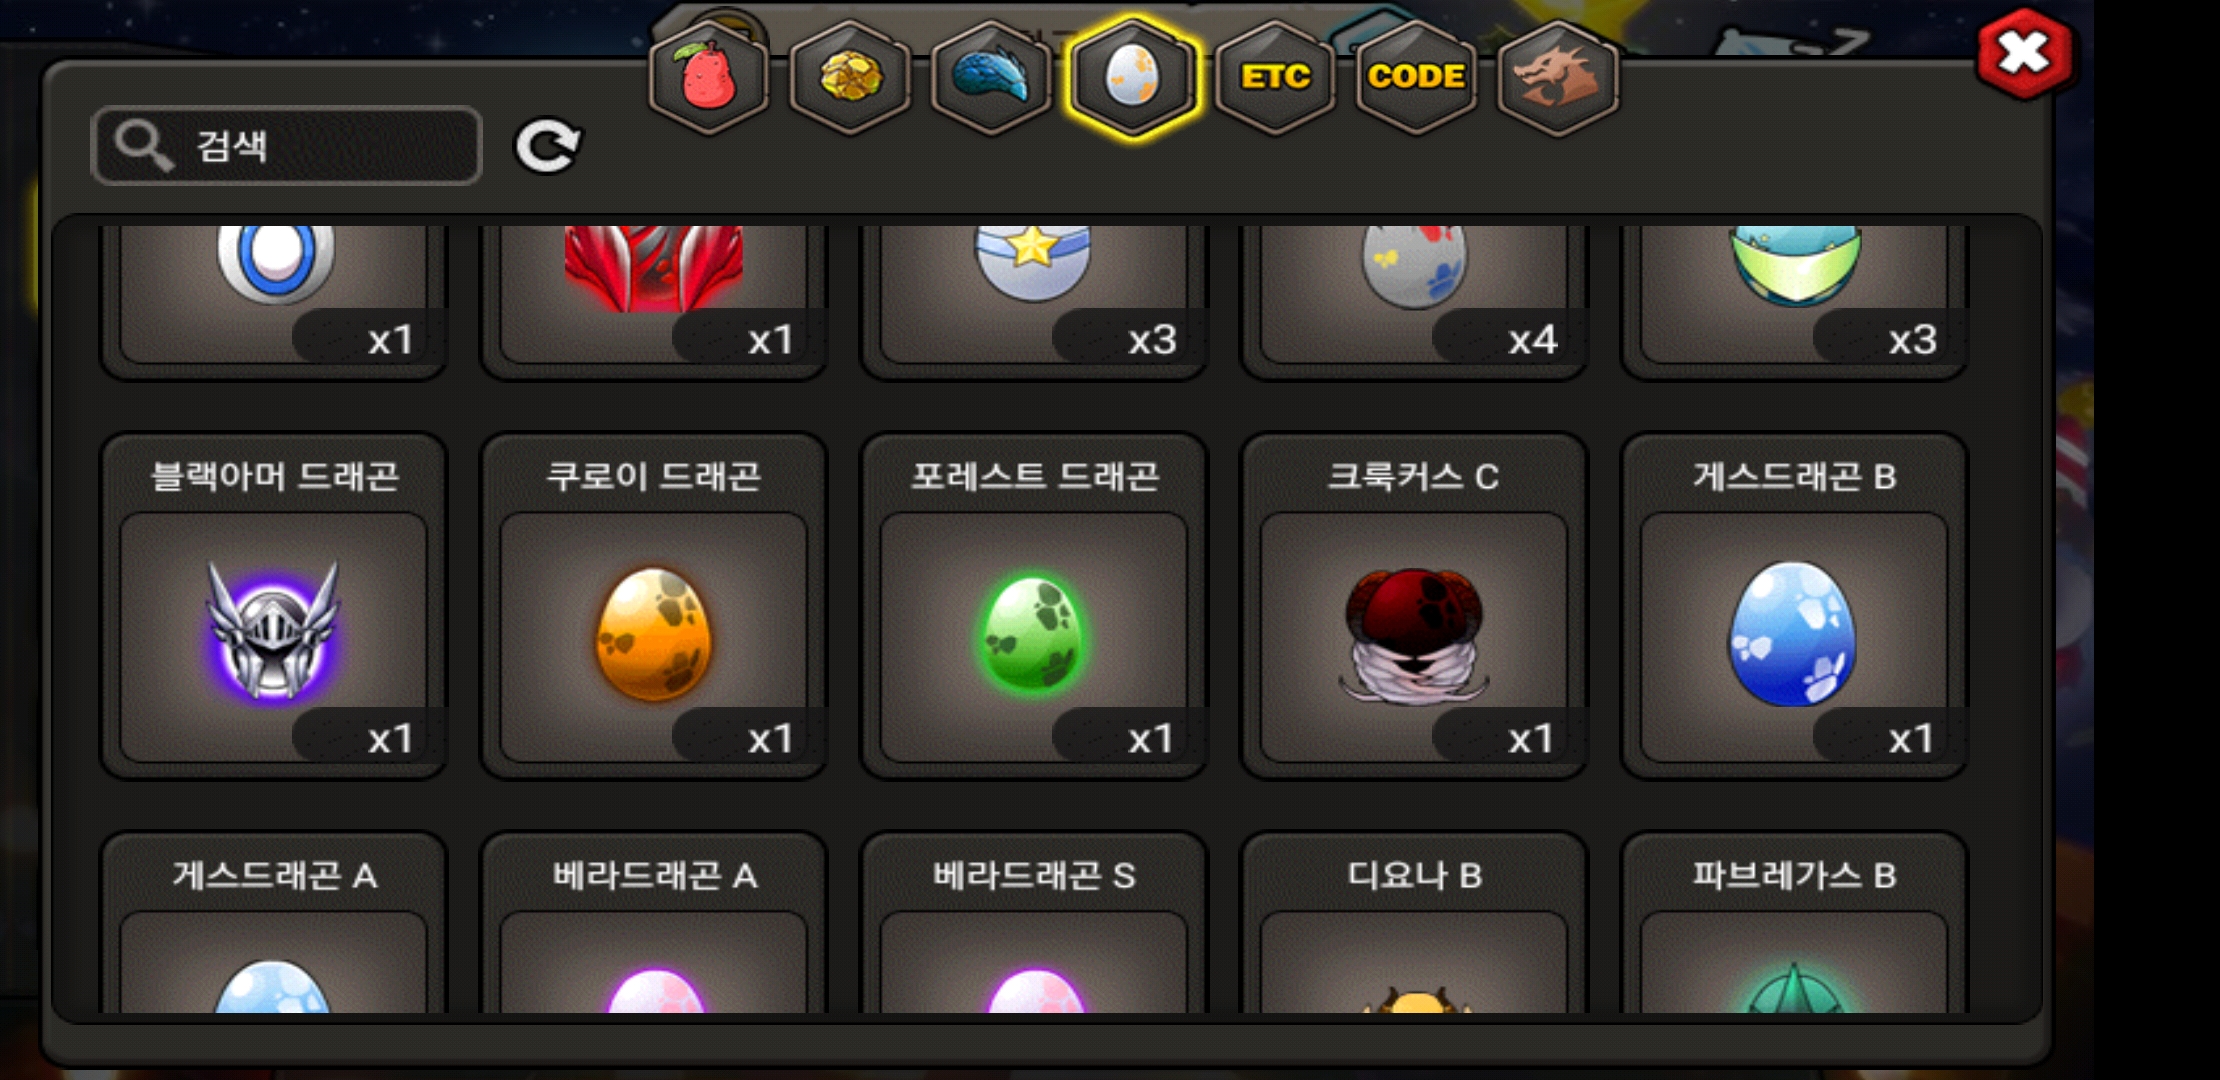
Task: Choose the 크룩커스 C red egg
Action: point(1413,606)
